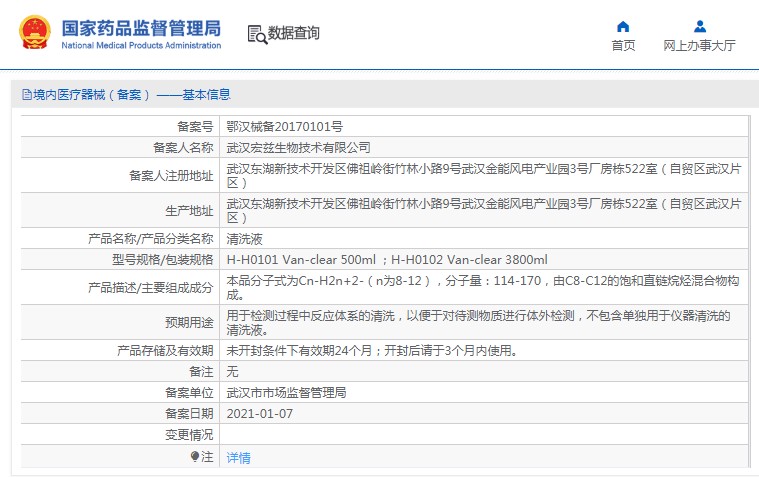Select the value 鄂汉械备20170101号

pyautogui.click(x=285, y=127)
